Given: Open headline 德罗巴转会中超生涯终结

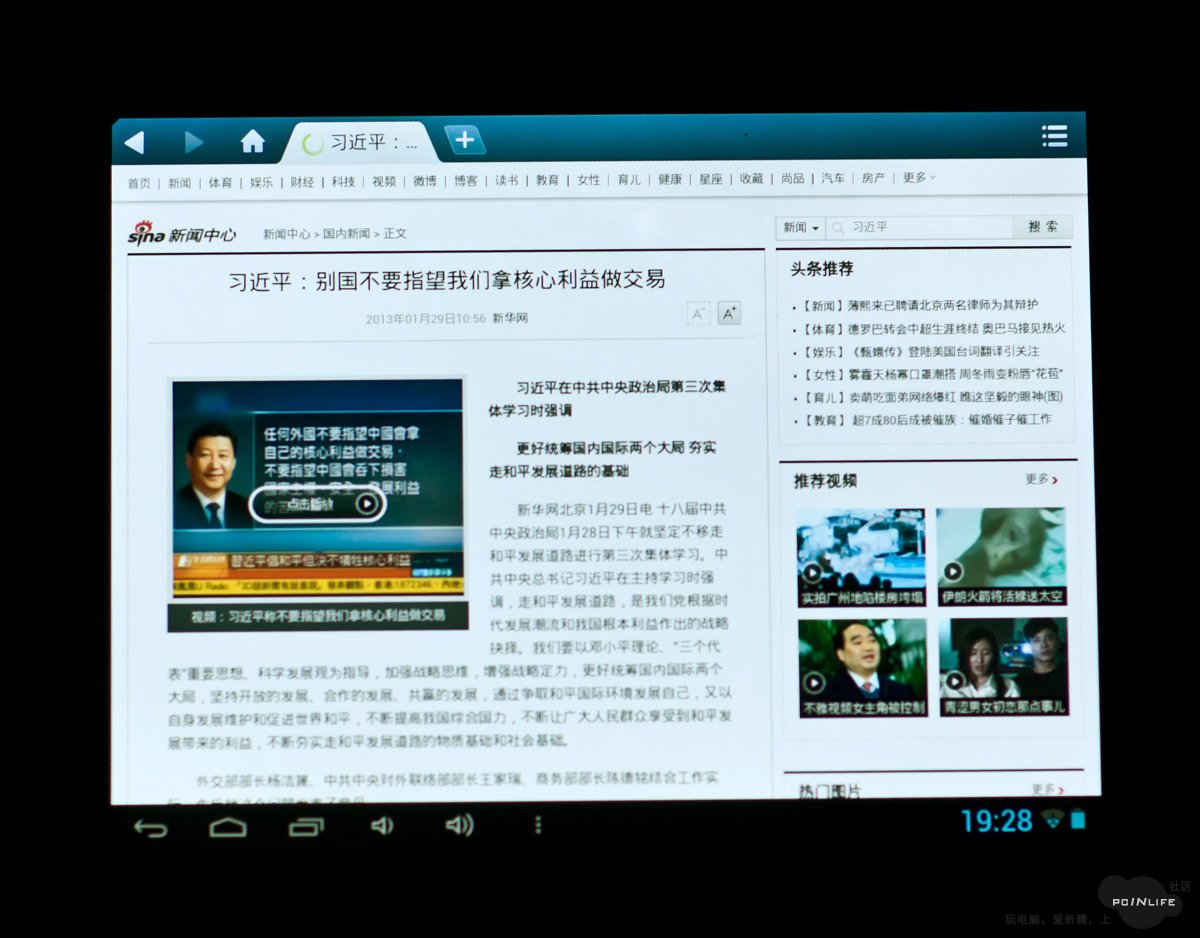Looking at the screenshot, I should pyautogui.click(x=956, y=328).
